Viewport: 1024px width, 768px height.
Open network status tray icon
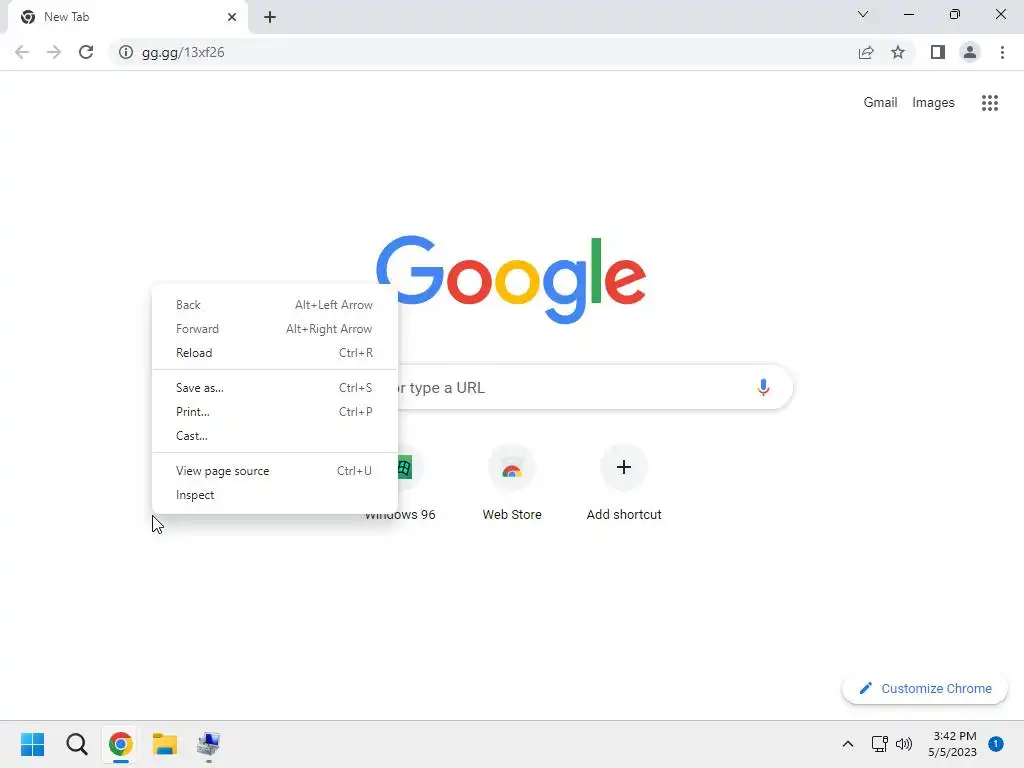pyautogui.click(x=880, y=744)
